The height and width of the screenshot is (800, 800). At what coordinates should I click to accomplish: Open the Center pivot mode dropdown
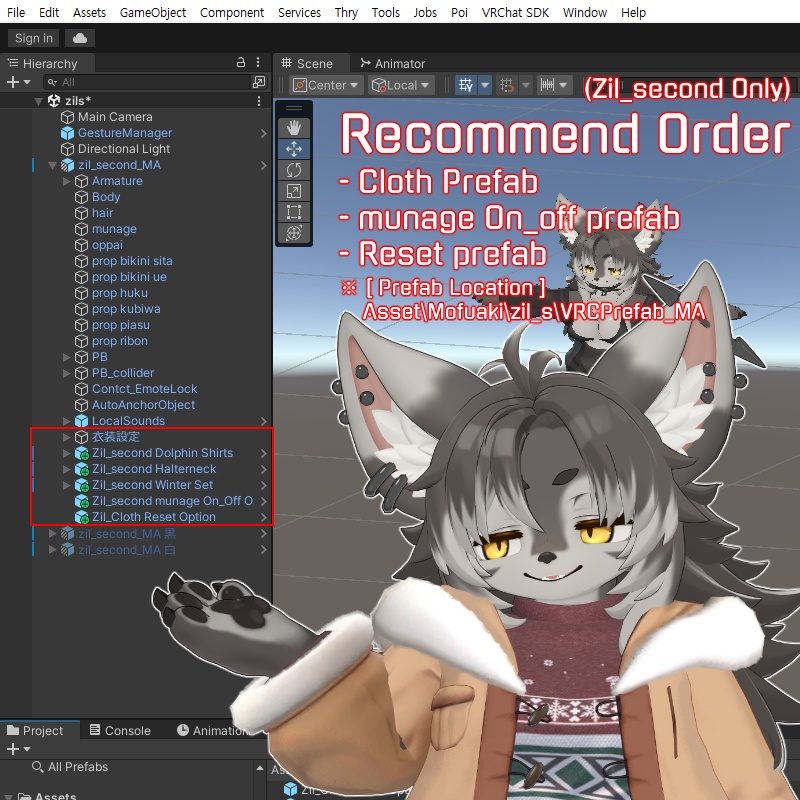(x=326, y=85)
